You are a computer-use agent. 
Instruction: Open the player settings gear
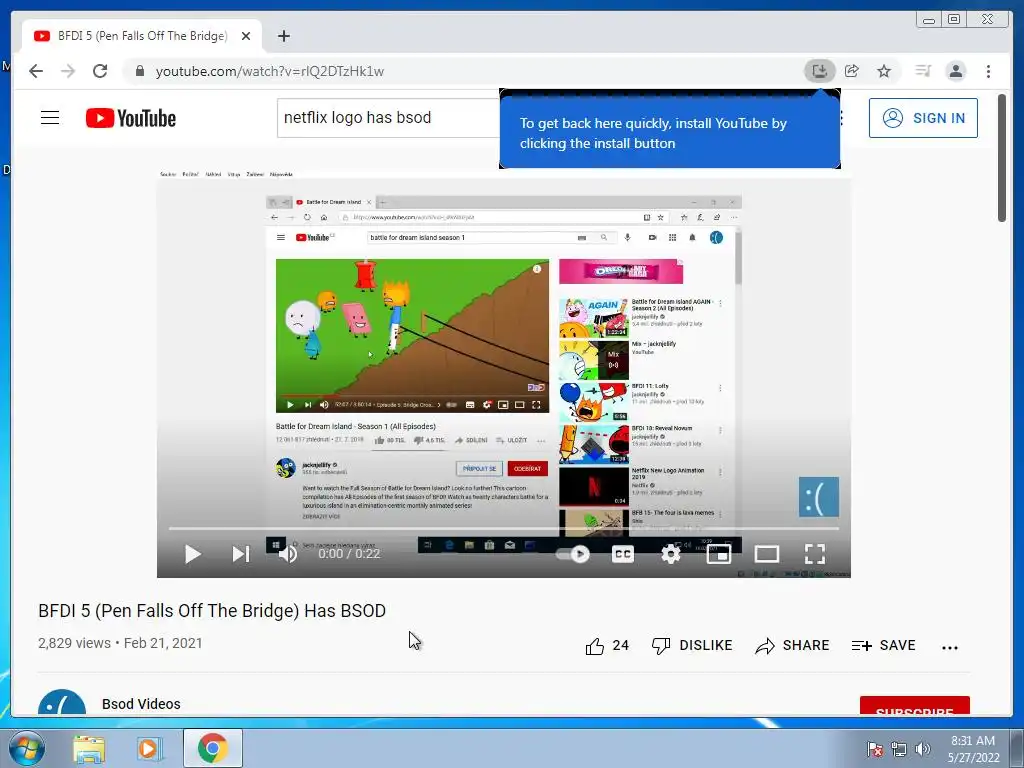[x=671, y=554]
